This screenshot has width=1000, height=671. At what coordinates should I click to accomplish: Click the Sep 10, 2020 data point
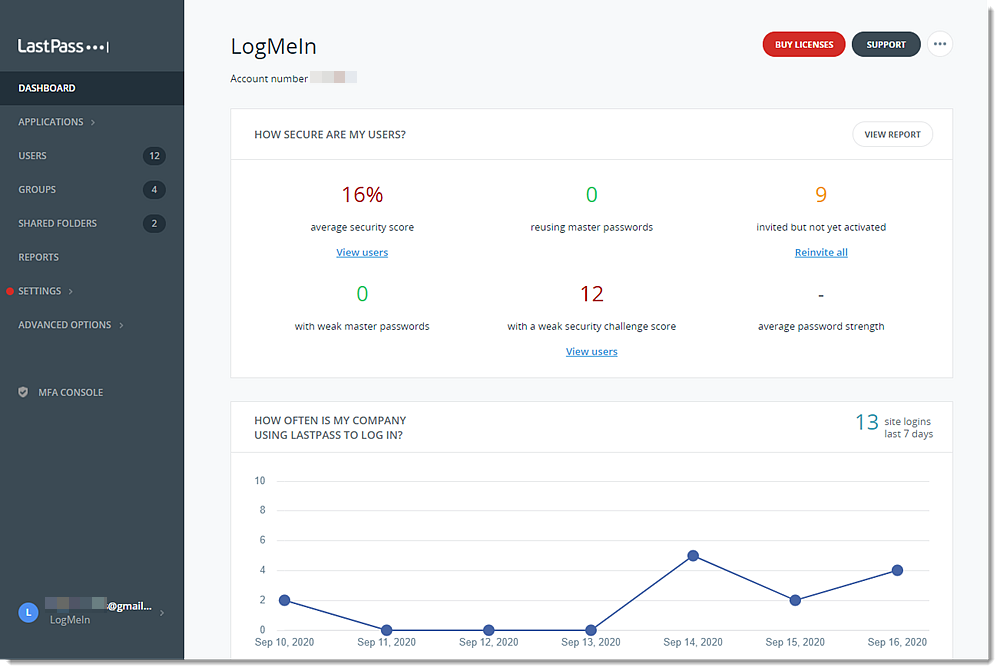(x=284, y=600)
